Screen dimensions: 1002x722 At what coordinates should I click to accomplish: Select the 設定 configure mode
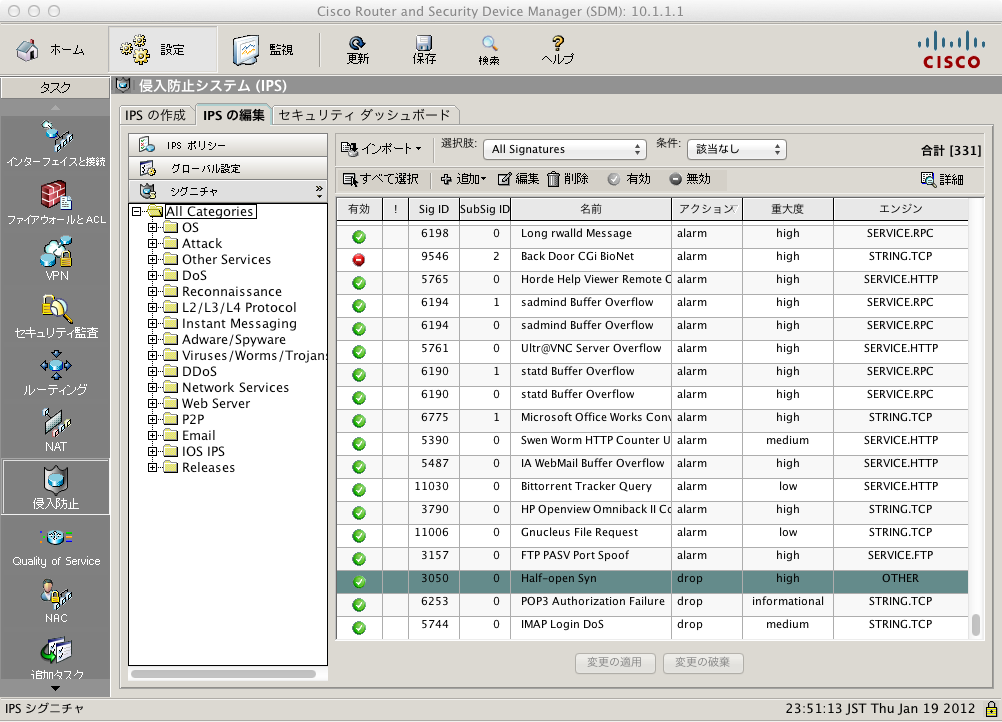click(x=162, y=49)
